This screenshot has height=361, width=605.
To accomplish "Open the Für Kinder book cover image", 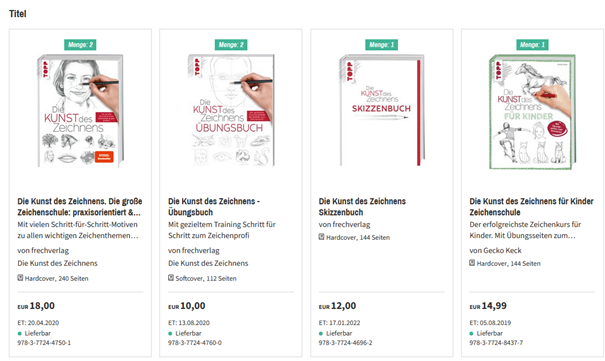I will tap(532, 112).
